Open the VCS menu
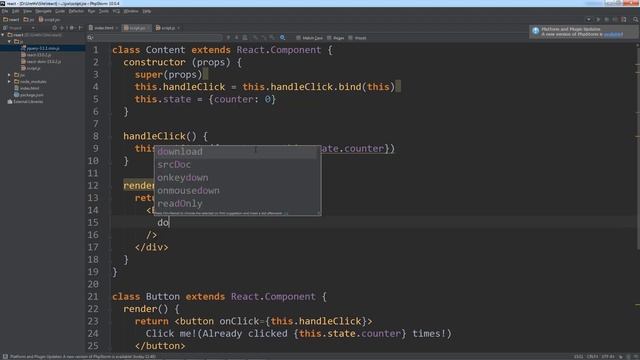The width and height of the screenshot is (640, 360). click(x=116, y=11)
